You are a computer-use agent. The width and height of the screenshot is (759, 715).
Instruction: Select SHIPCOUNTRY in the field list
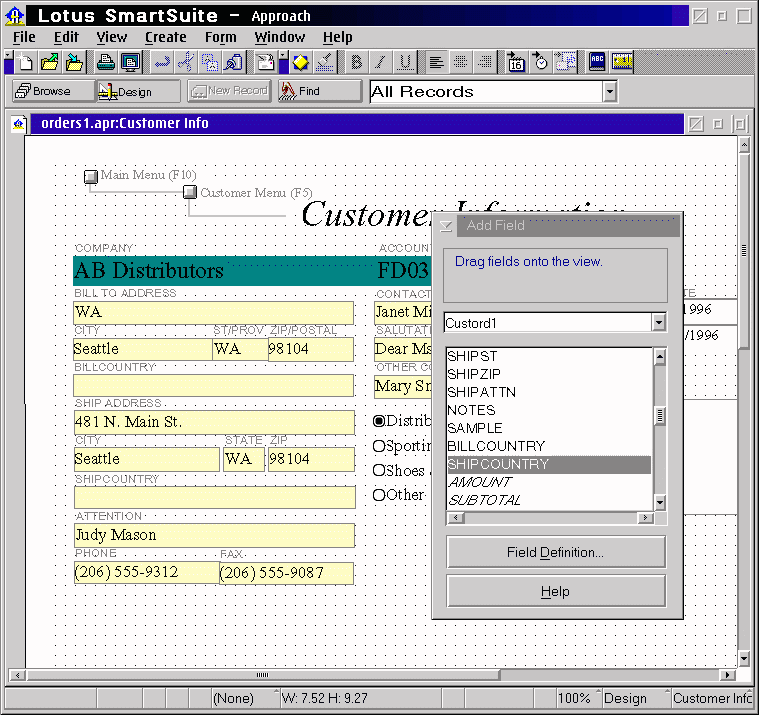[549, 464]
